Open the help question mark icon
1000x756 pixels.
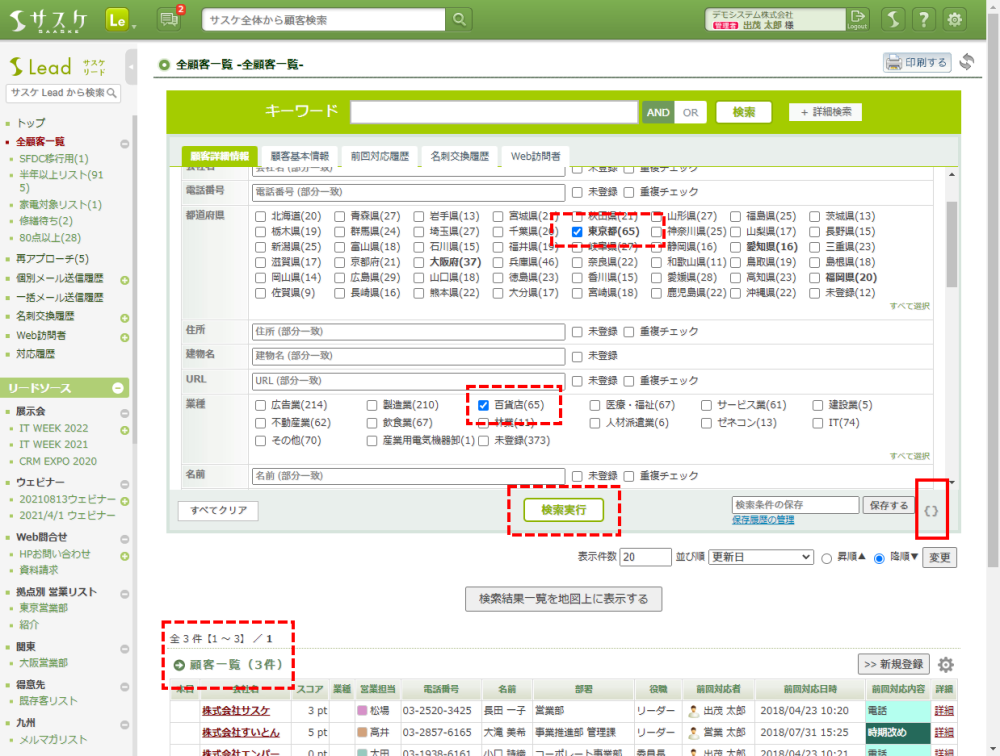tap(923, 19)
